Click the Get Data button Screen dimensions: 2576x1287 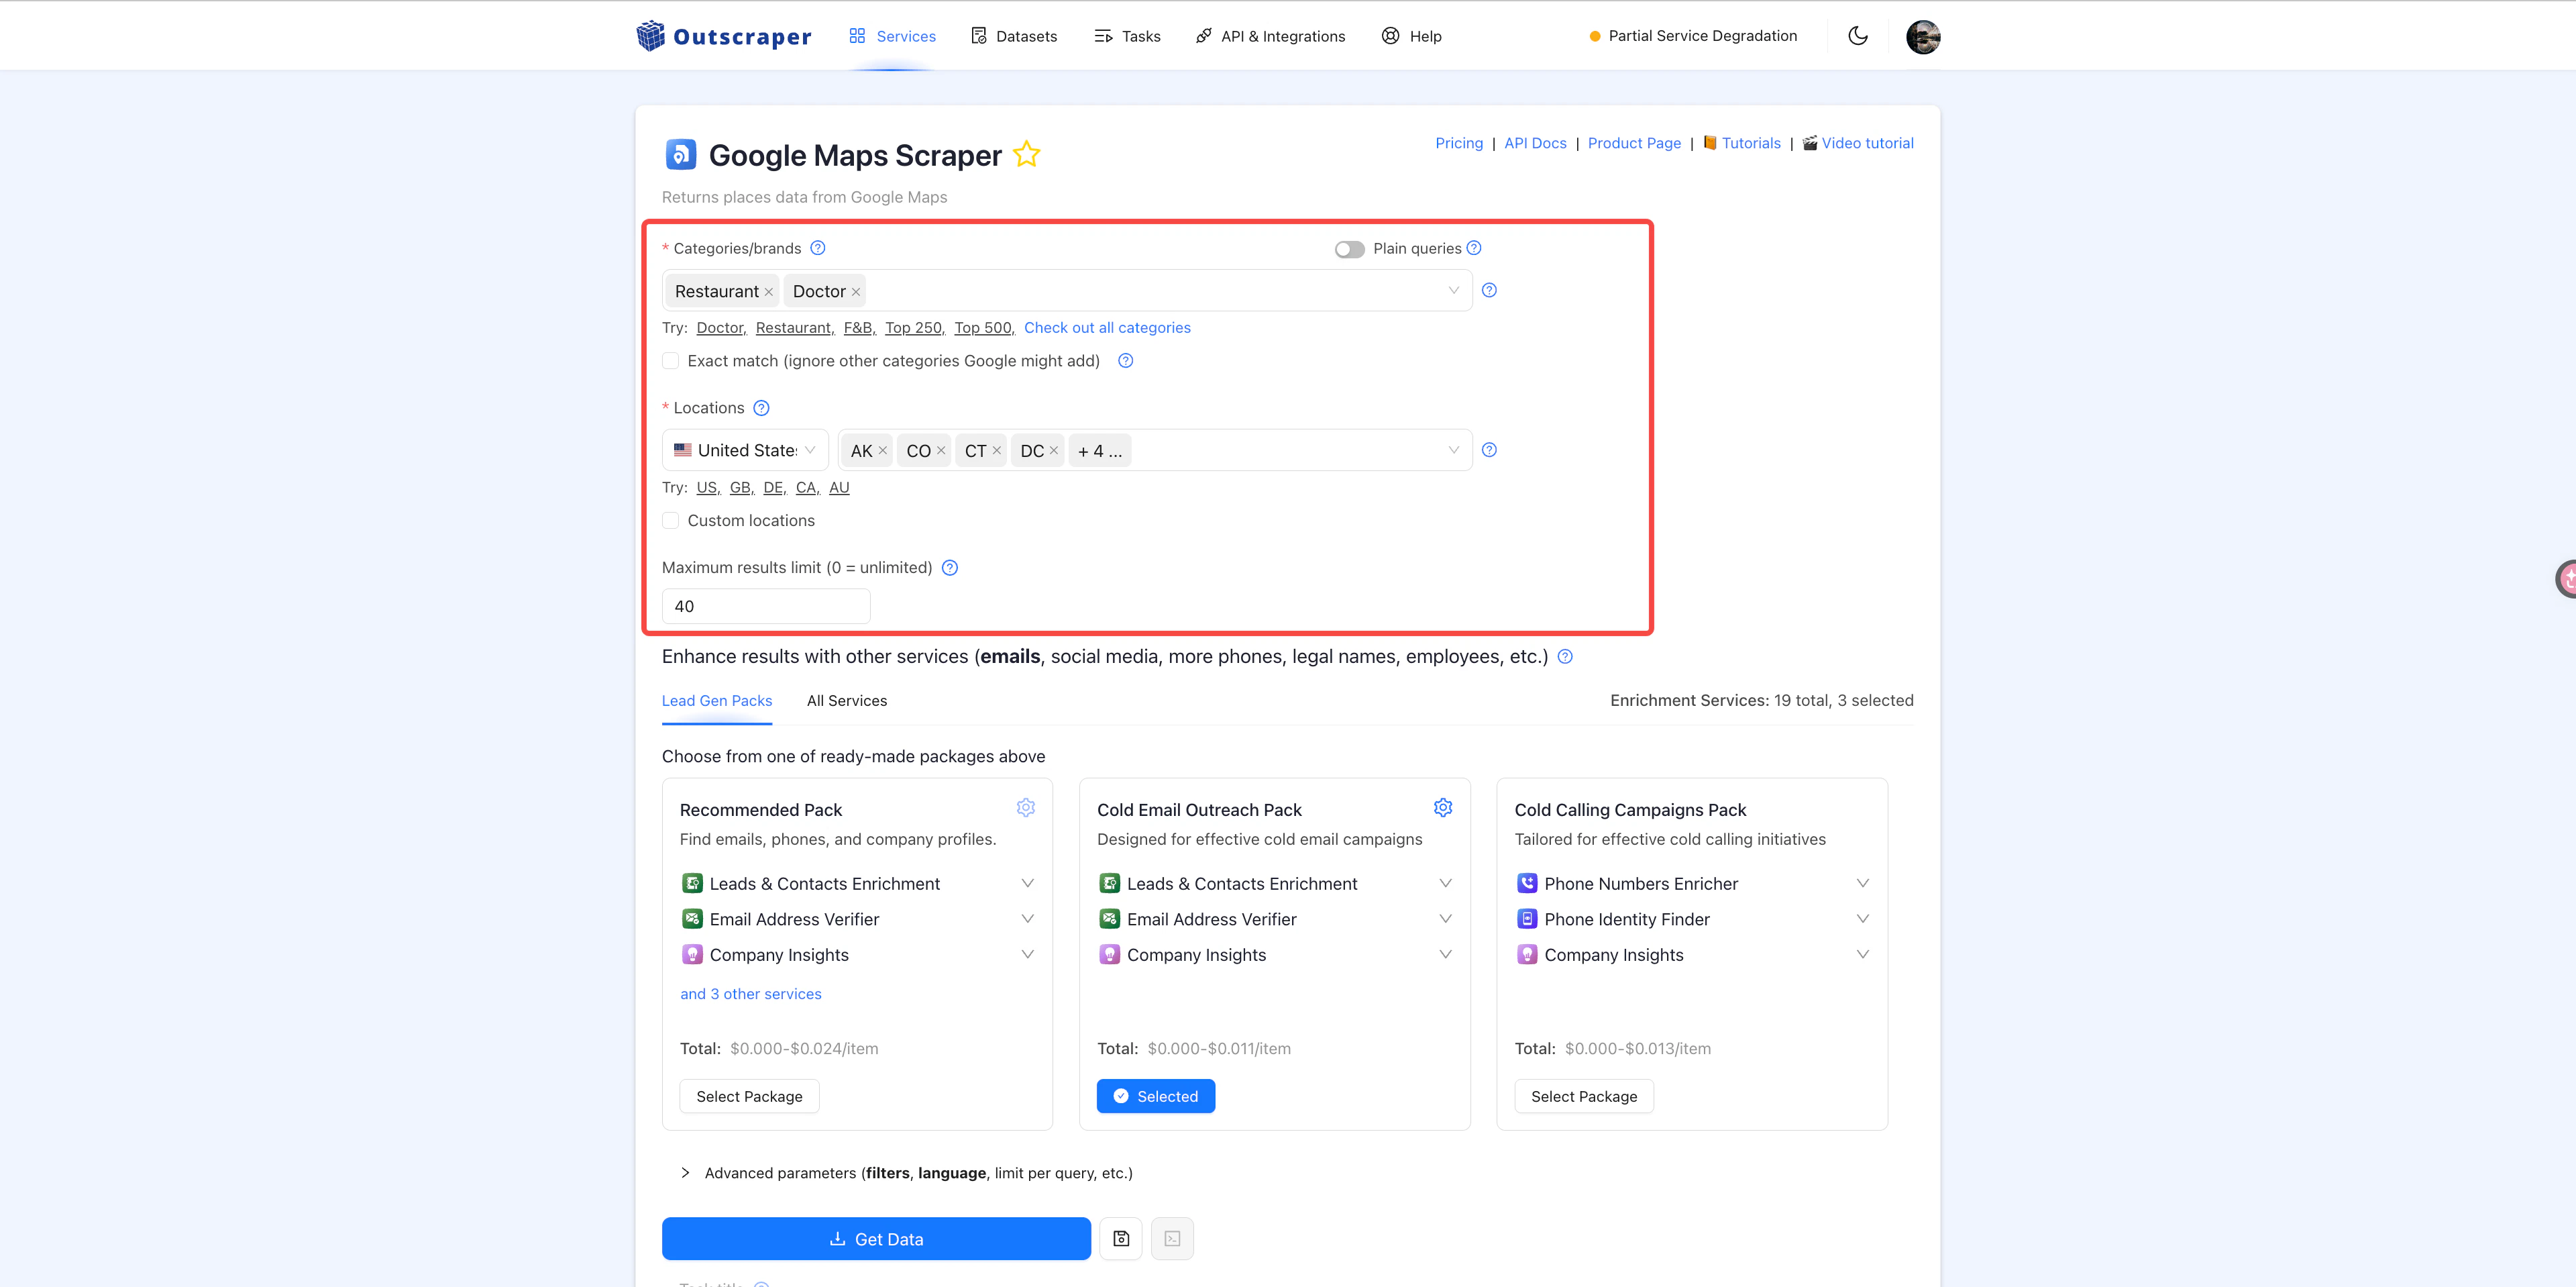click(876, 1239)
